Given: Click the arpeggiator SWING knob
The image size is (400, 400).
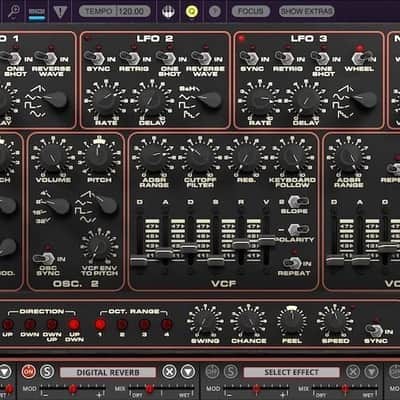Looking at the screenshot, I should coord(205,321).
